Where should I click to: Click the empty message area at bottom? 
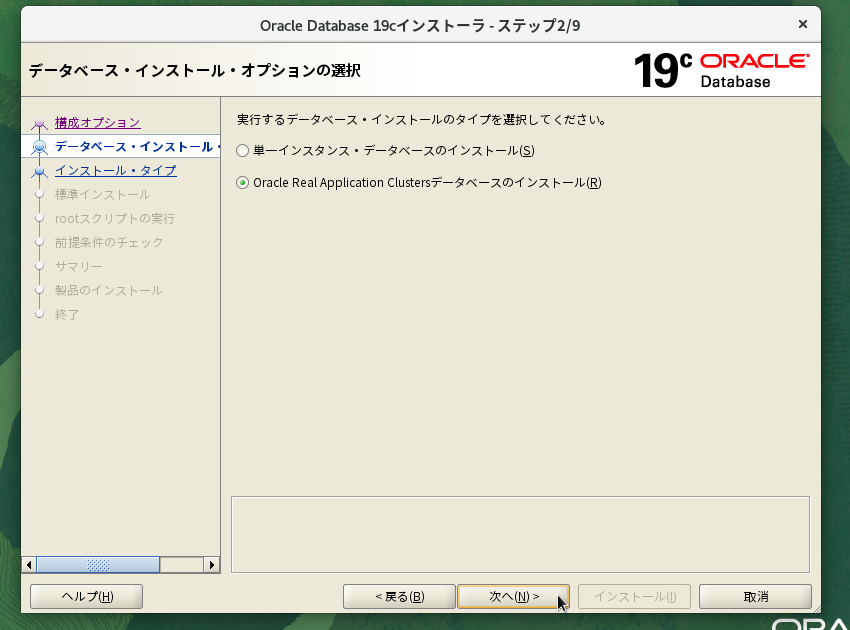pyautogui.click(x=520, y=535)
